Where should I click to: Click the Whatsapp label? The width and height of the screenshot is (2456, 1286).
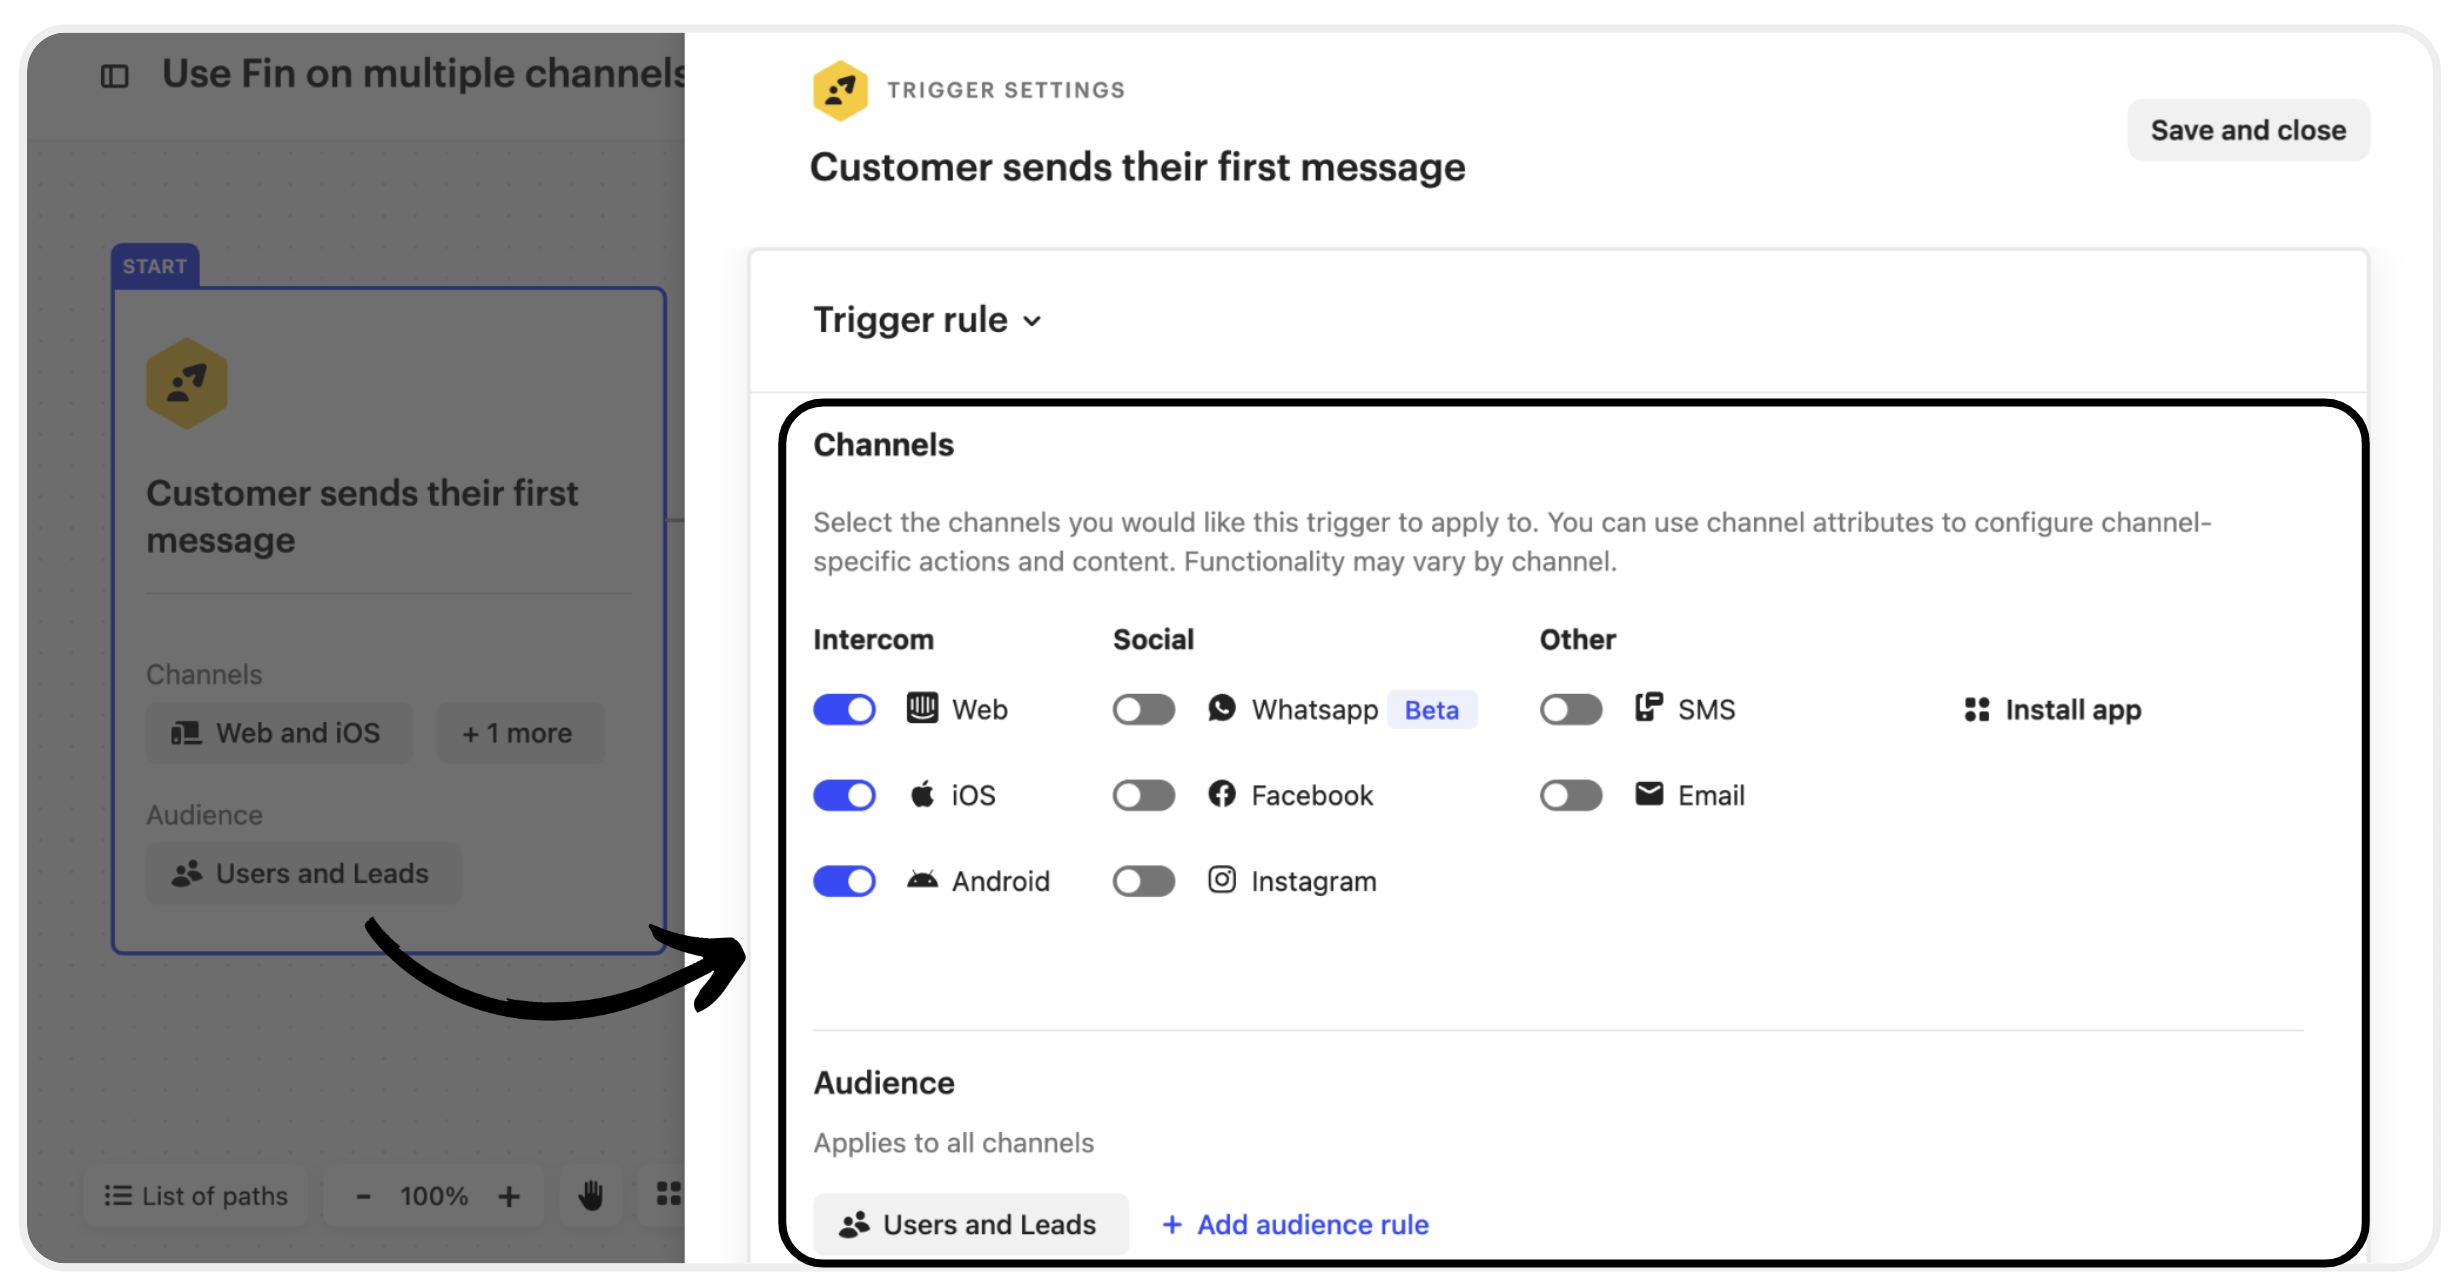tap(1315, 710)
